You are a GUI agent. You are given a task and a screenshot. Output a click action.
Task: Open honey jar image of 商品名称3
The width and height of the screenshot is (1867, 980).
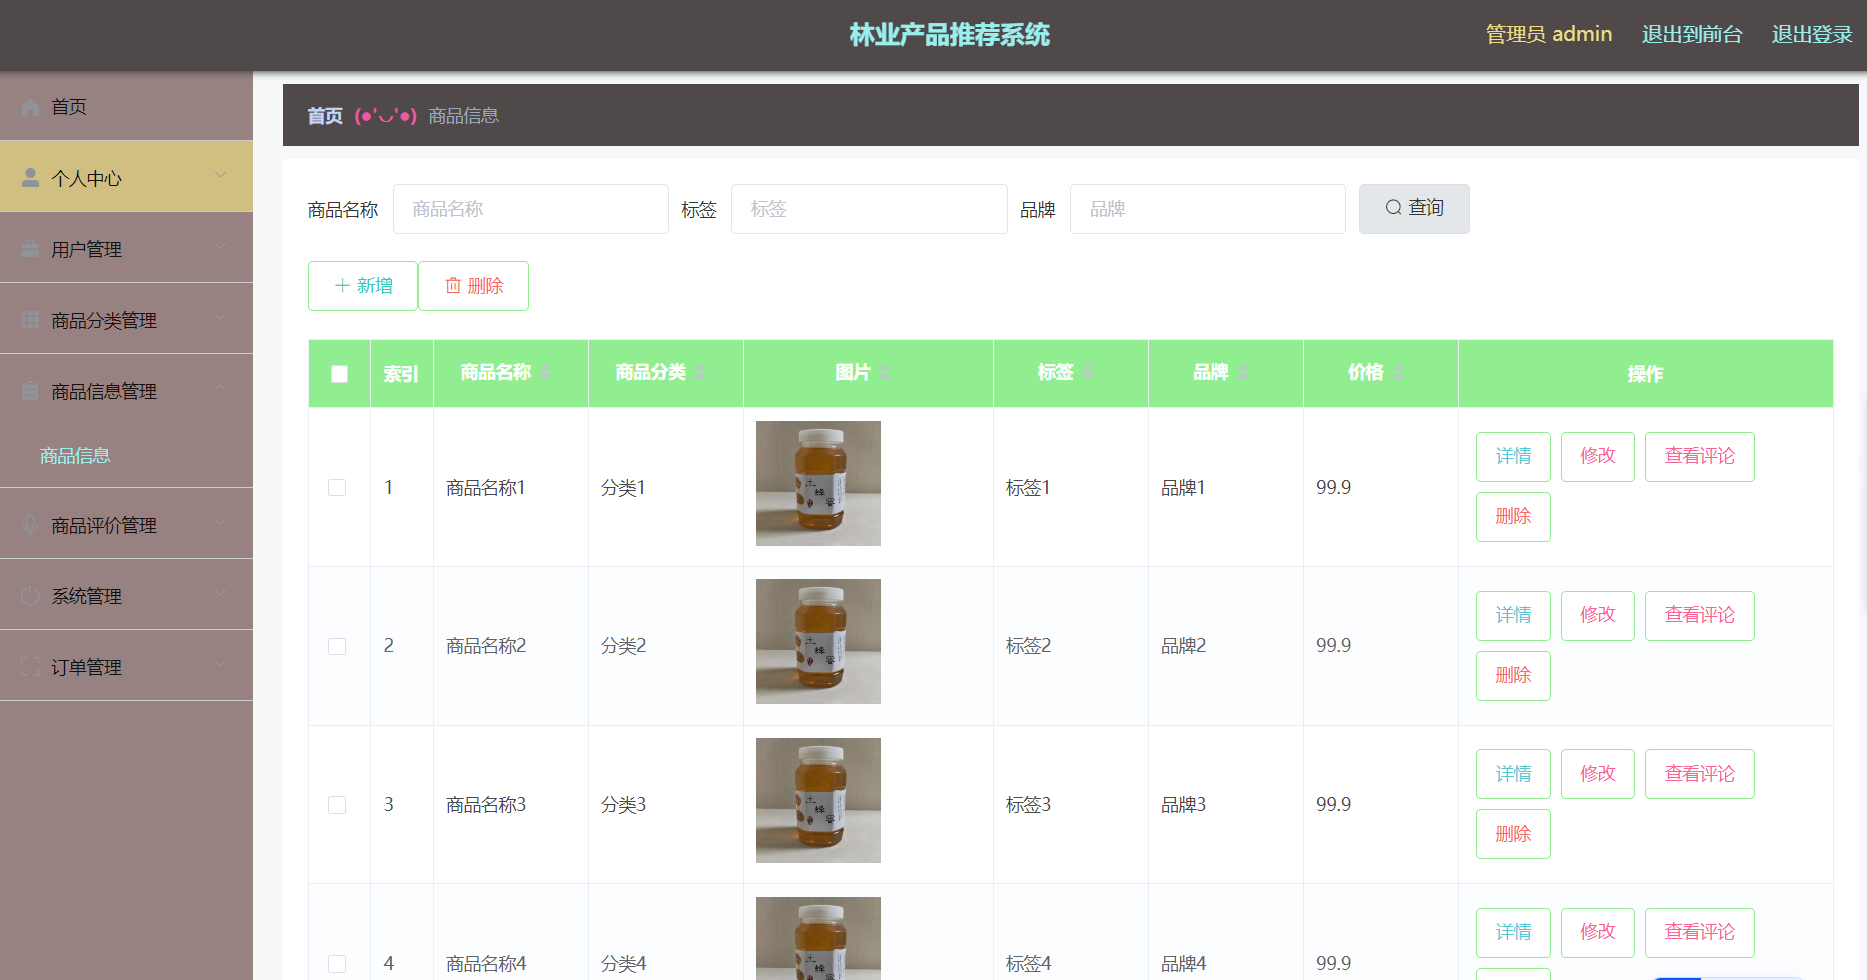(x=818, y=800)
